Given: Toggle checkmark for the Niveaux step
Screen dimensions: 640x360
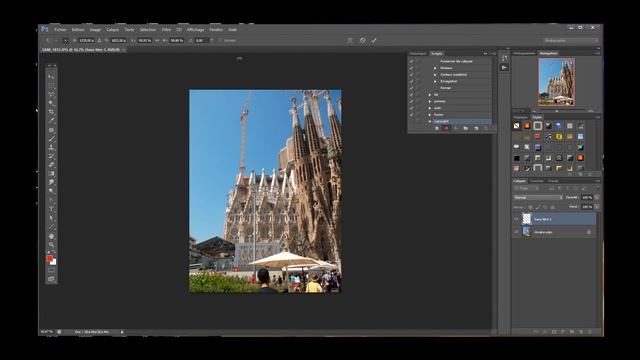Looking at the screenshot, I should [x=411, y=68].
